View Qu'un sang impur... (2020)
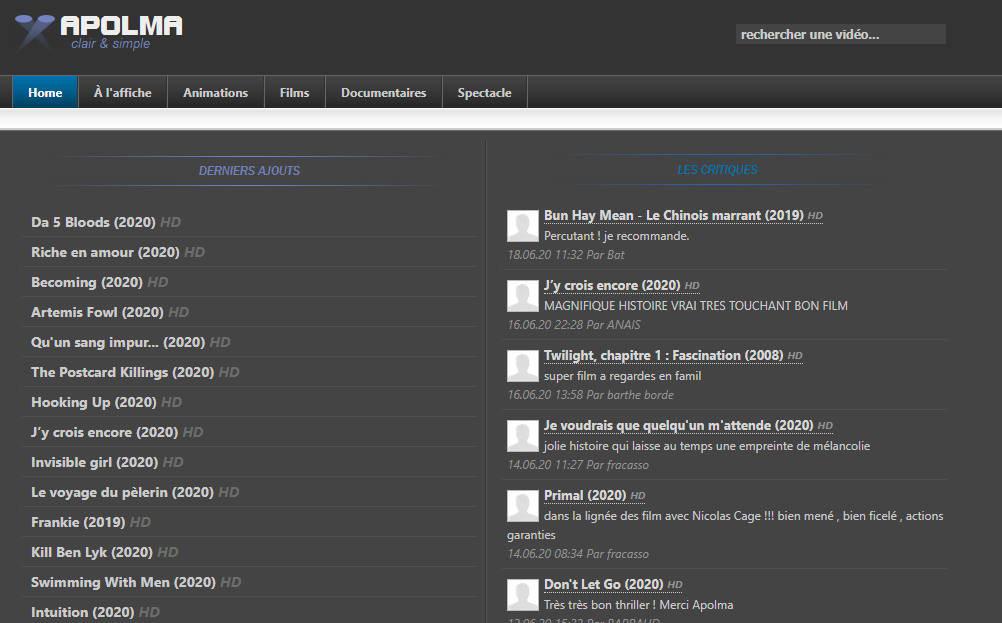The width and height of the screenshot is (1002, 623). pyautogui.click(x=118, y=342)
